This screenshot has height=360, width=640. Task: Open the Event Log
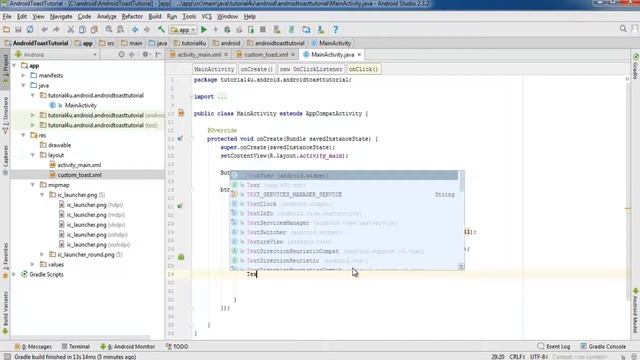553,347
